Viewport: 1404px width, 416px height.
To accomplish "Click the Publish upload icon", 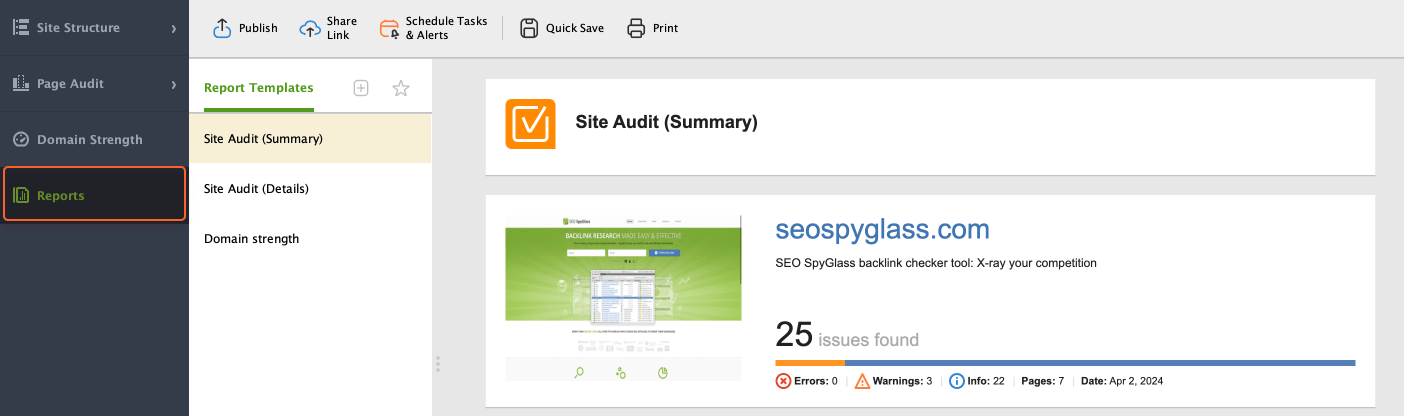I will pyautogui.click(x=222, y=28).
